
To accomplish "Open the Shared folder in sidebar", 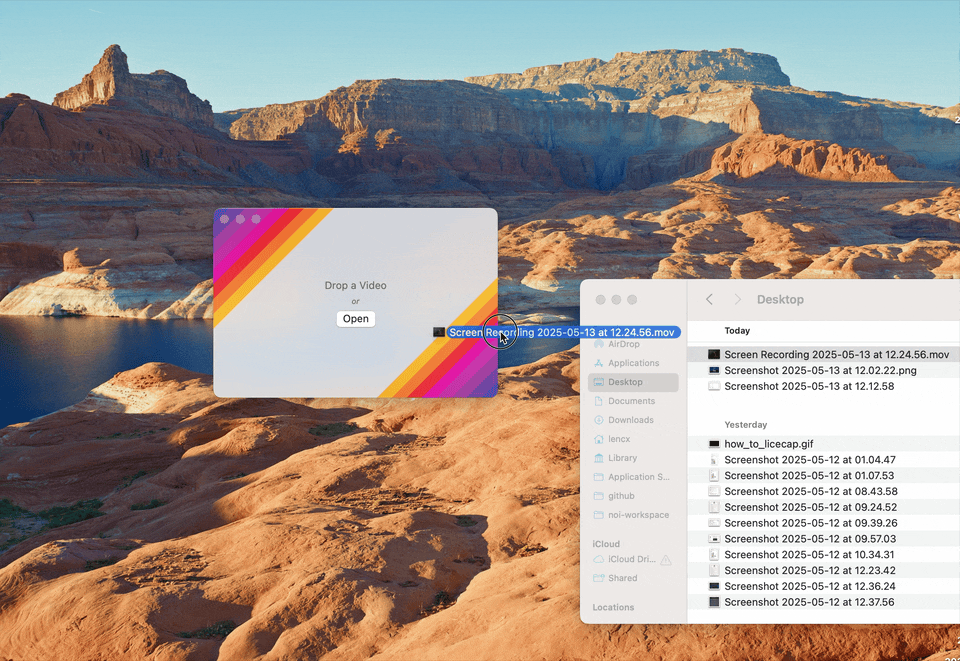I will 633,578.
